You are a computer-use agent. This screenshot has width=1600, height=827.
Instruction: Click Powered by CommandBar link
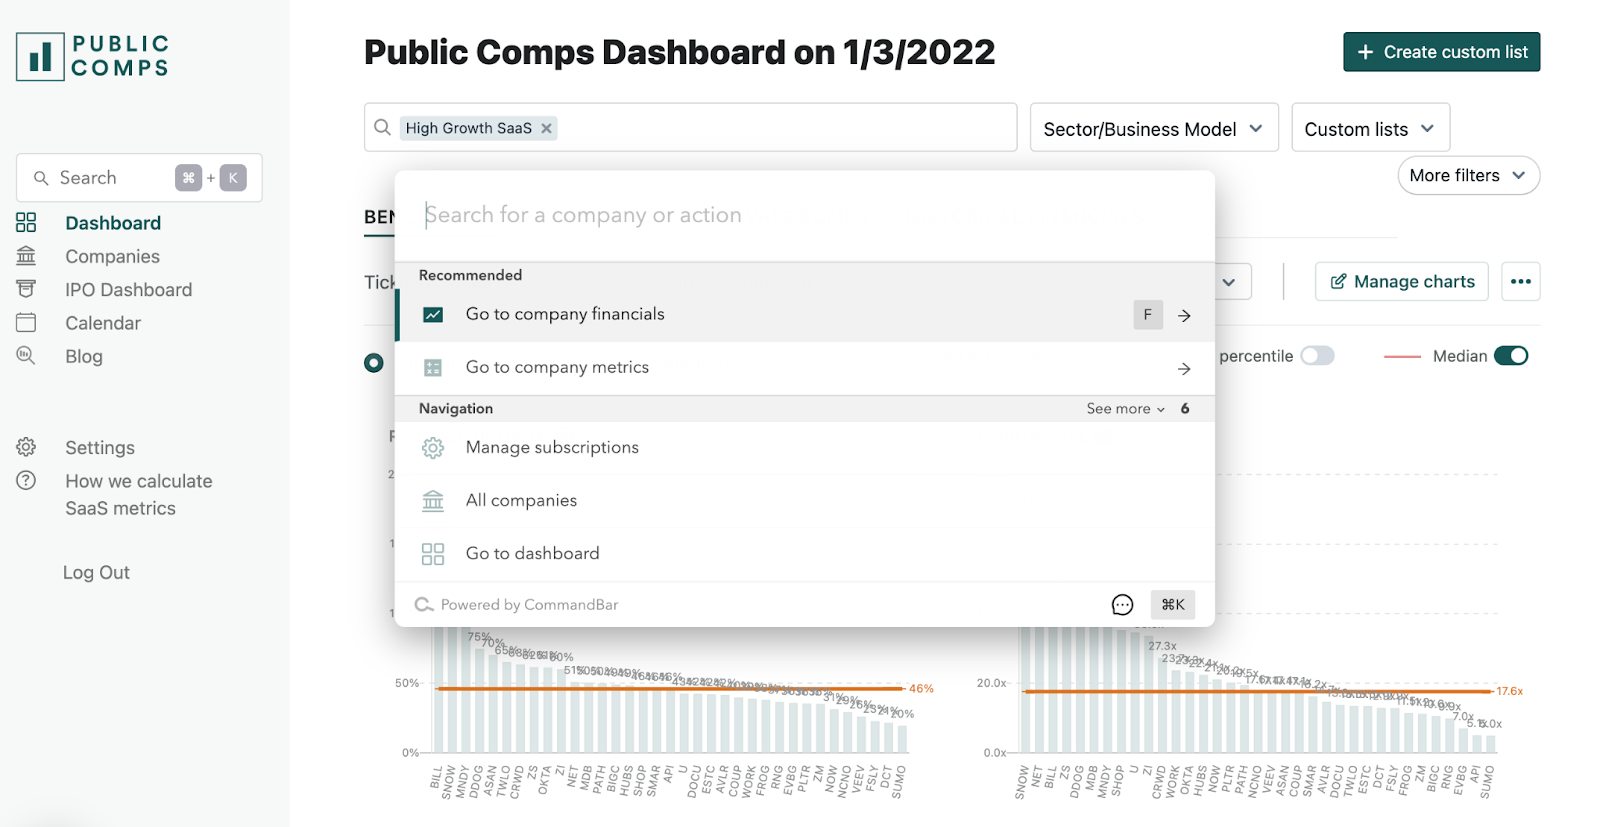pos(518,605)
